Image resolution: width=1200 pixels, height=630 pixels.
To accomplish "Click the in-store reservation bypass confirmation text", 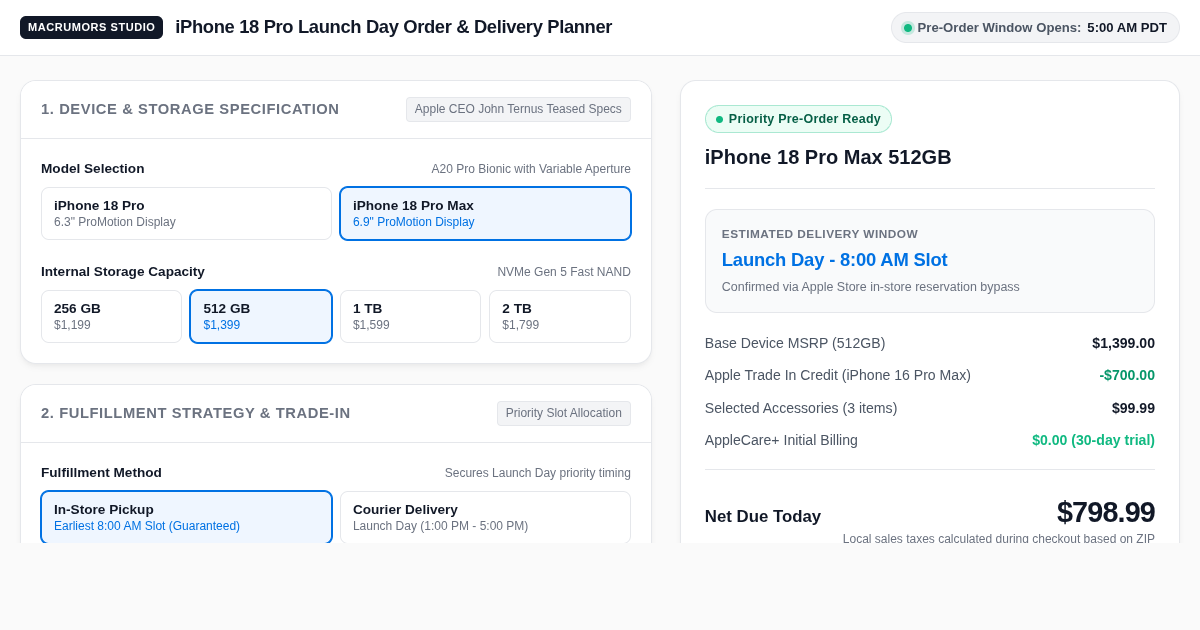I will coord(871,287).
